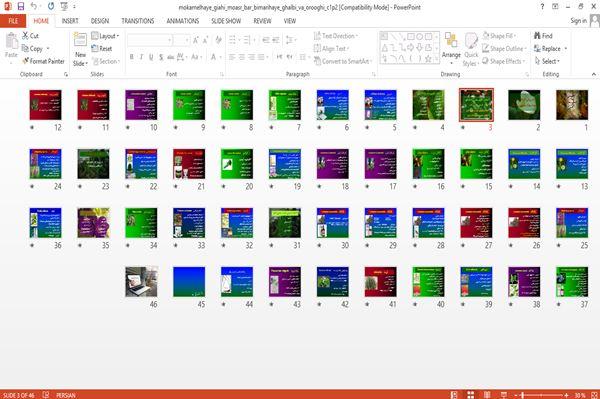Viewport: 600px width, 399px height.
Task: Toggle Center paragraph alignment
Action: tap(242, 57)
